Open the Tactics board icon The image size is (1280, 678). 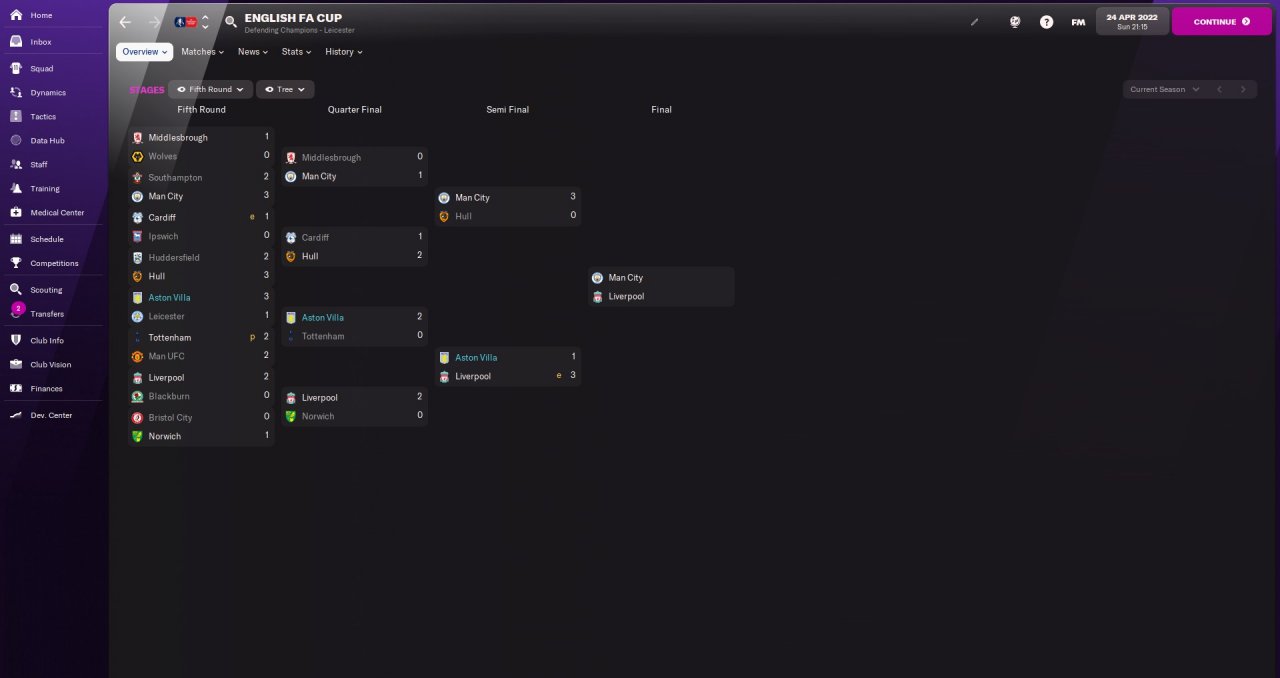[x=16, y=116]
